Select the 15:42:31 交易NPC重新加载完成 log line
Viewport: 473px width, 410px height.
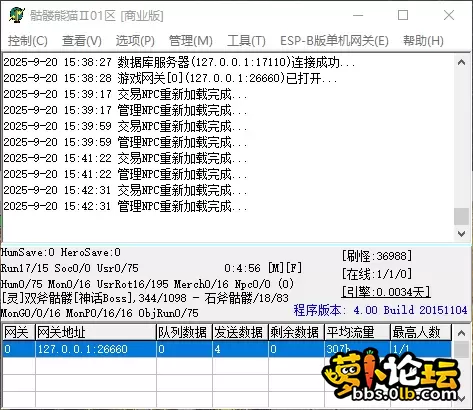pos(125,190)
